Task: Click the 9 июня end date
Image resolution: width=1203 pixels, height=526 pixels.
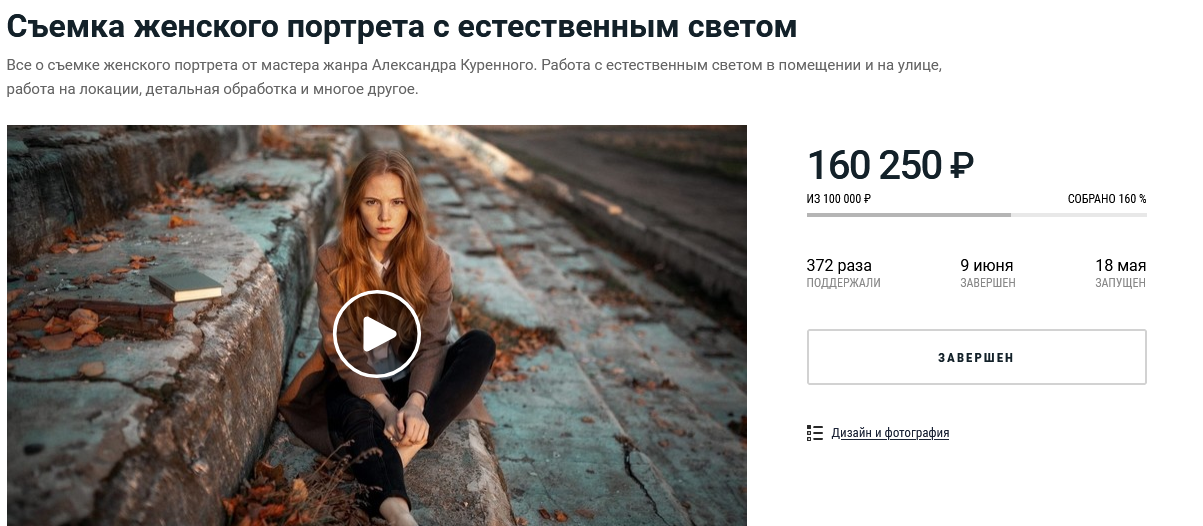Action: 987,266
